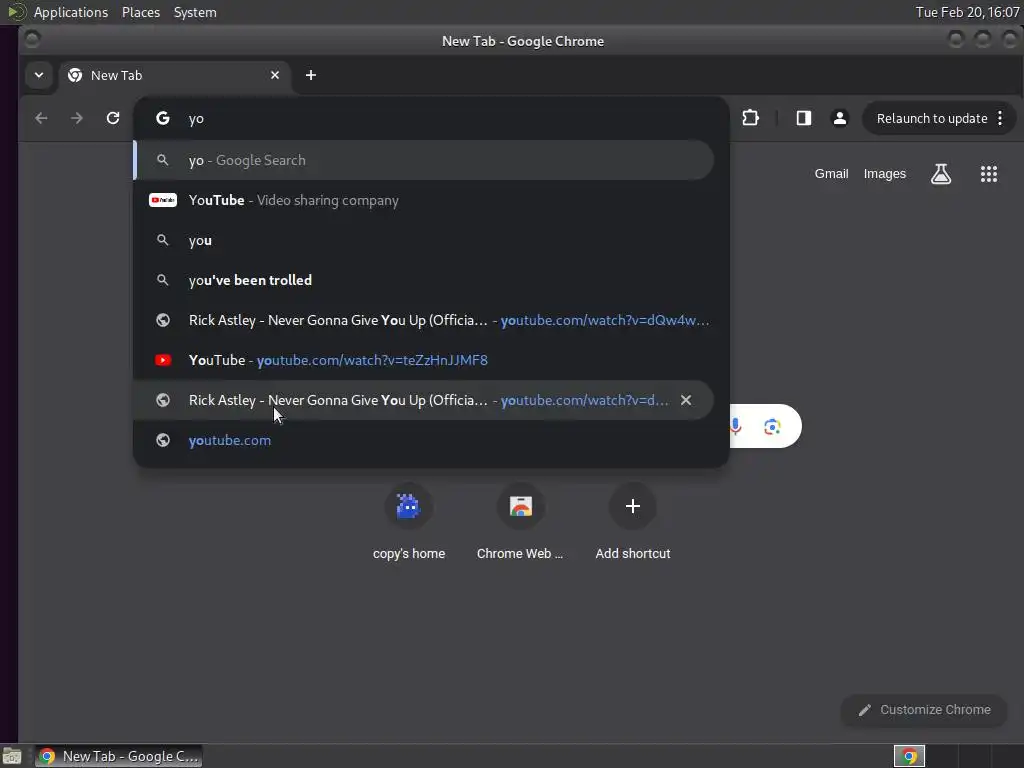The height and width of the screenshot is (768, 1024).
Task: Search by image with Google Lens icon
Action: [773, 426]
